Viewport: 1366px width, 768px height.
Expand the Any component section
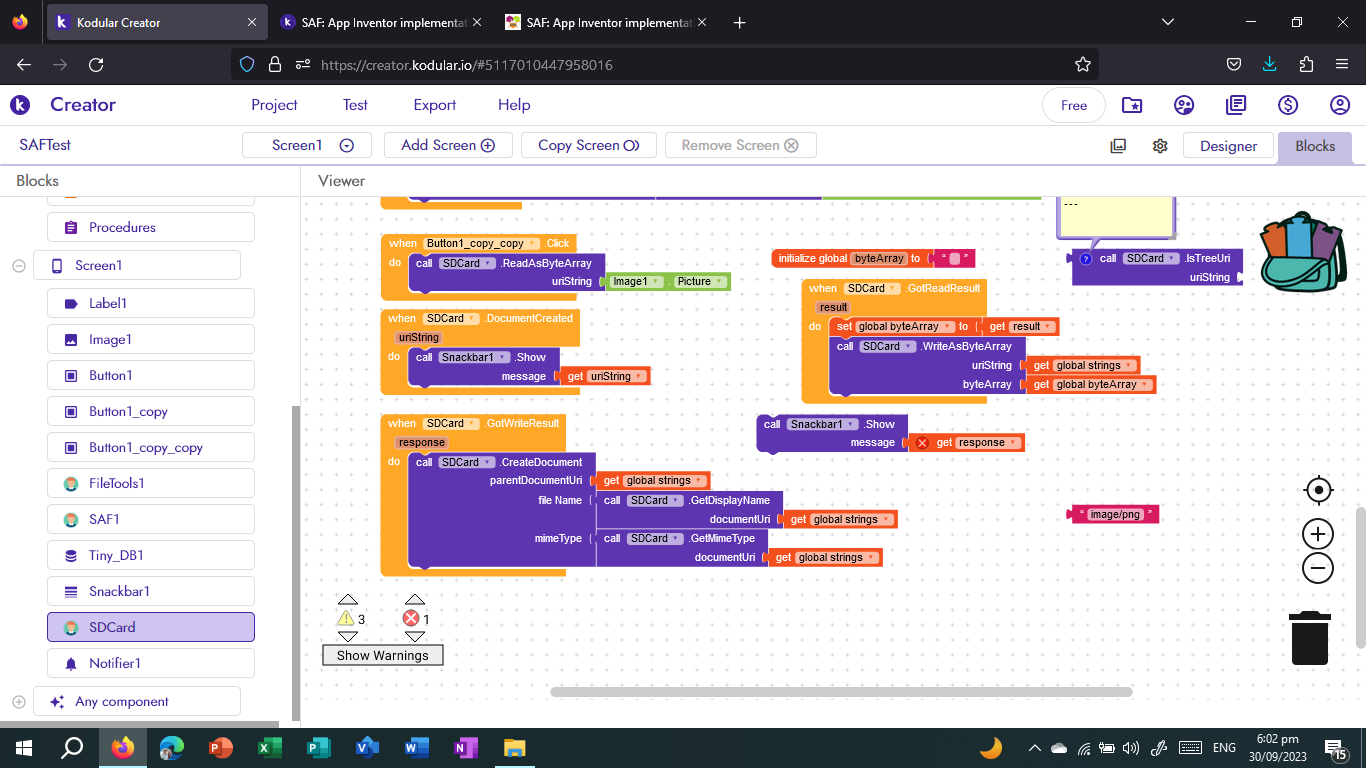[x=18, y=700]
